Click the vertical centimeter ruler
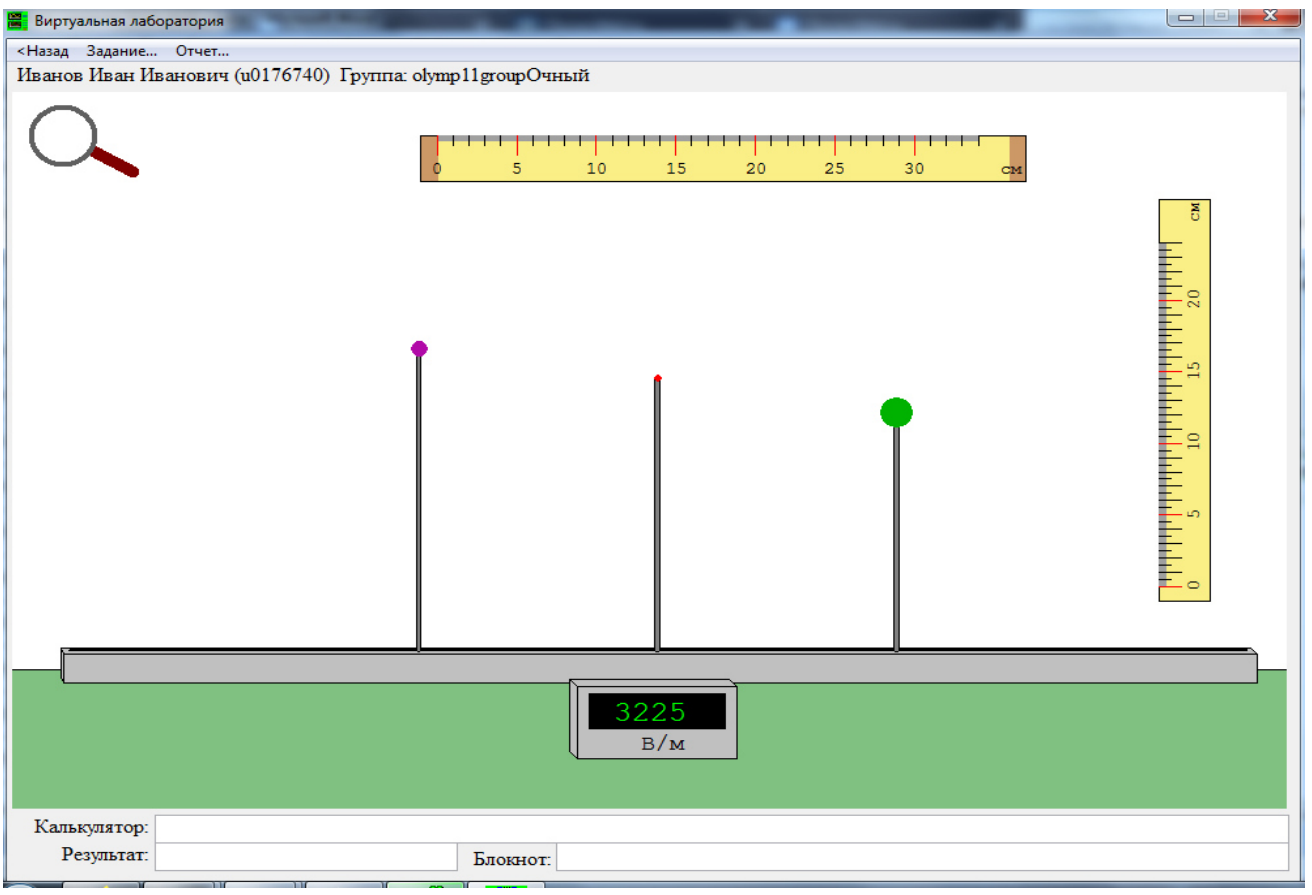The width and height of the screenshot is (1312, 895). click(1184, 400)
